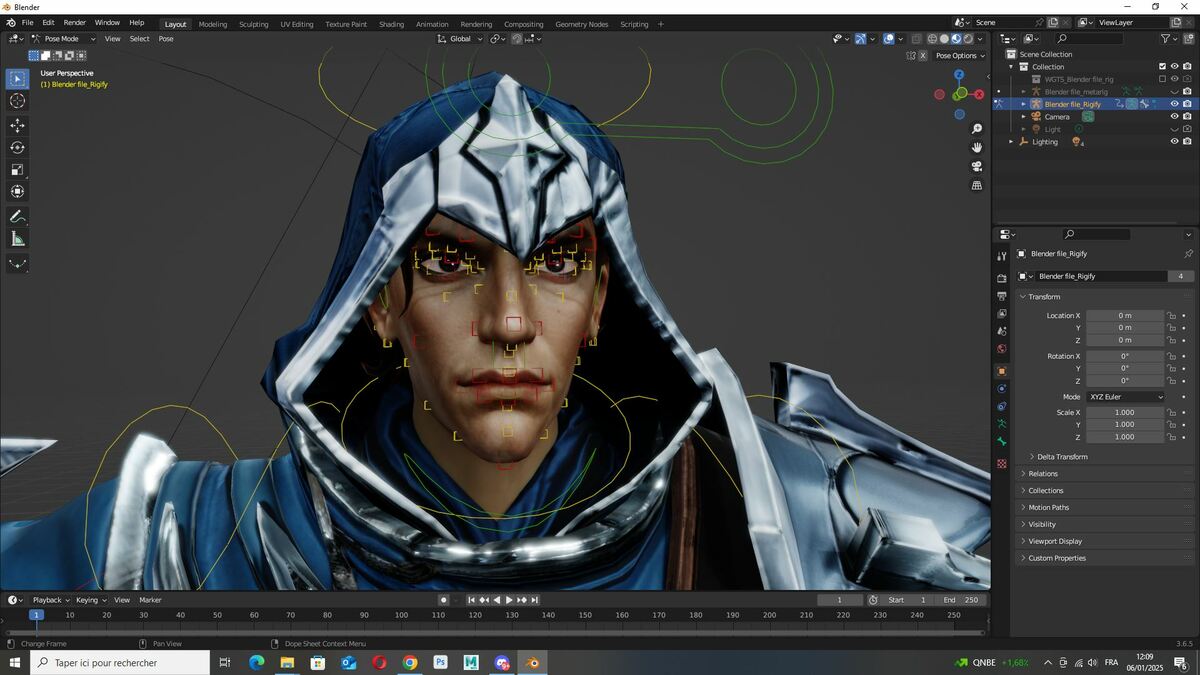
Task: Activate the Rotate tool
Action: (17, 147)
